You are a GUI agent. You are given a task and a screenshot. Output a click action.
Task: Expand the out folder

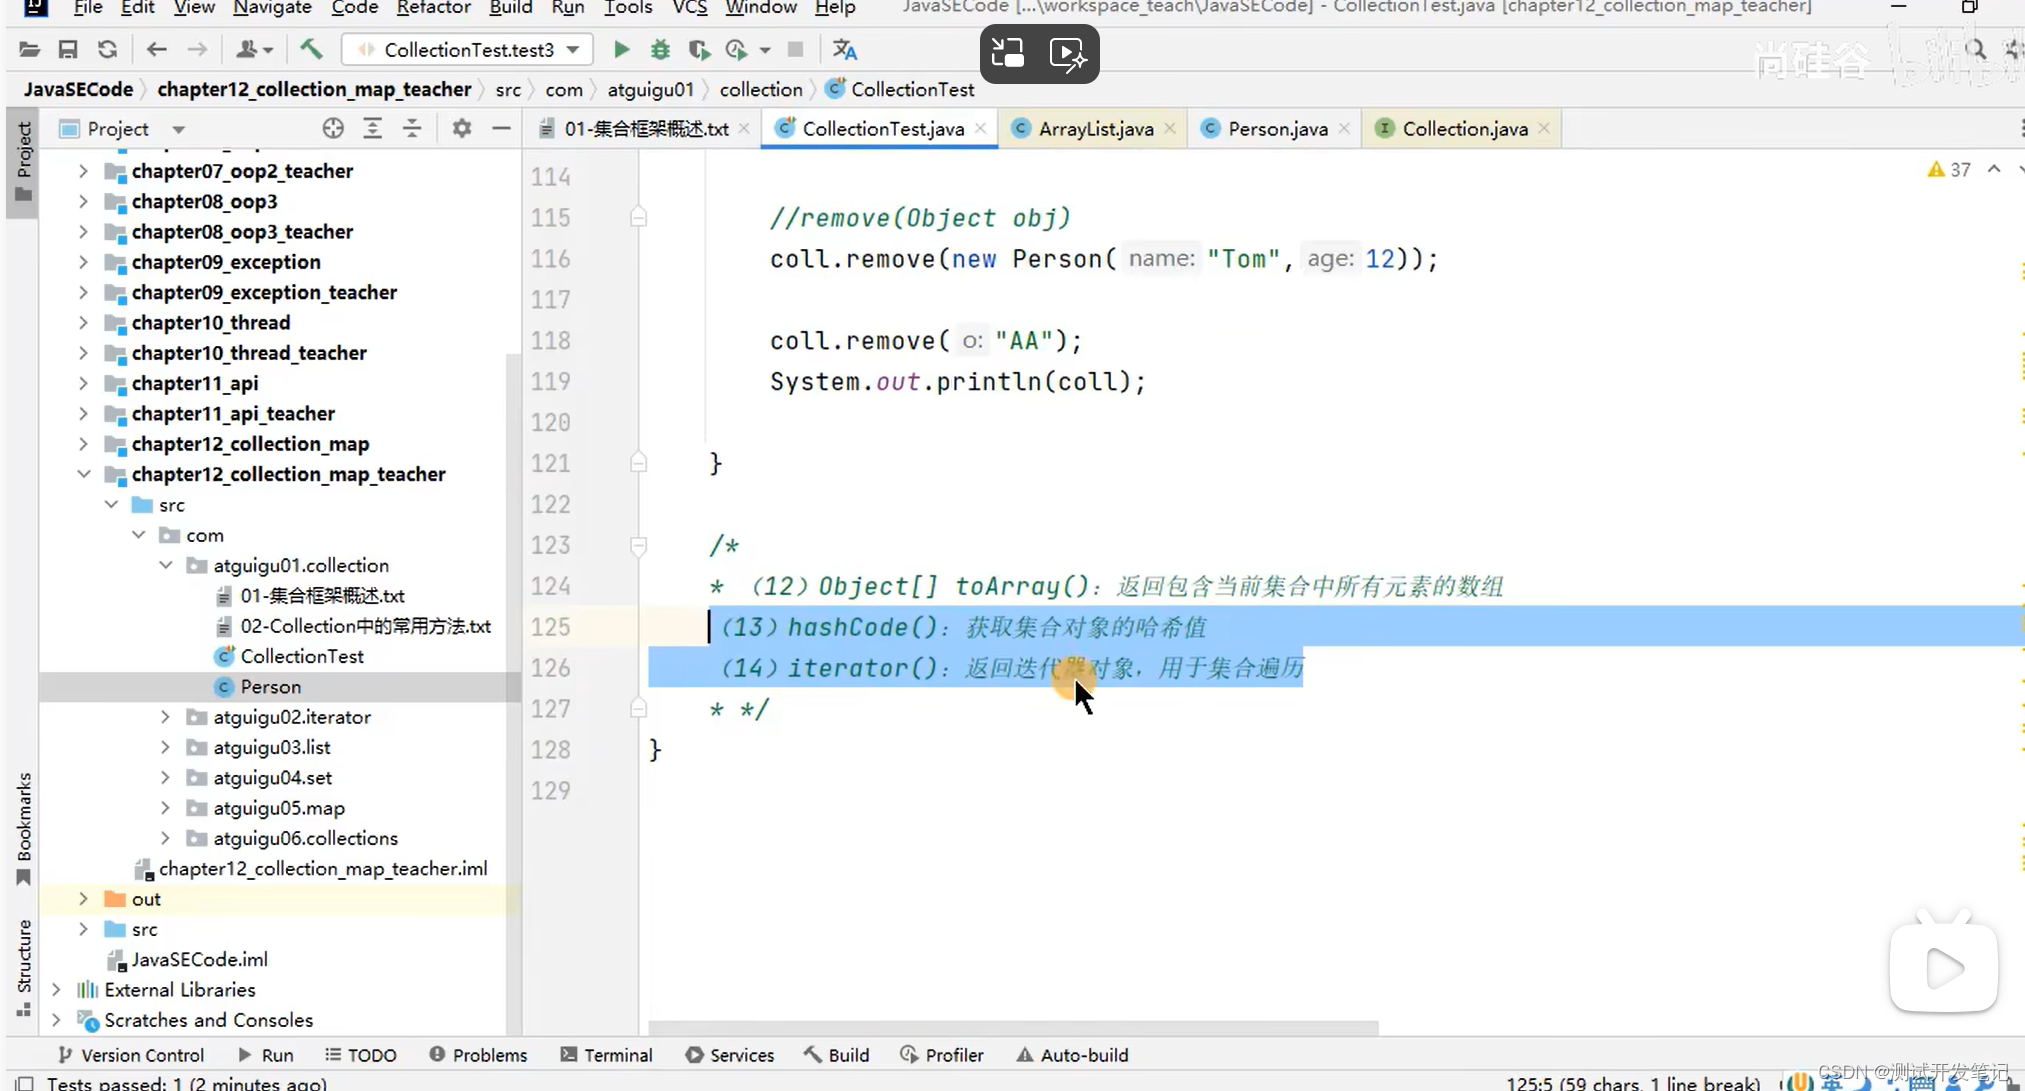[x=84, y=899]
